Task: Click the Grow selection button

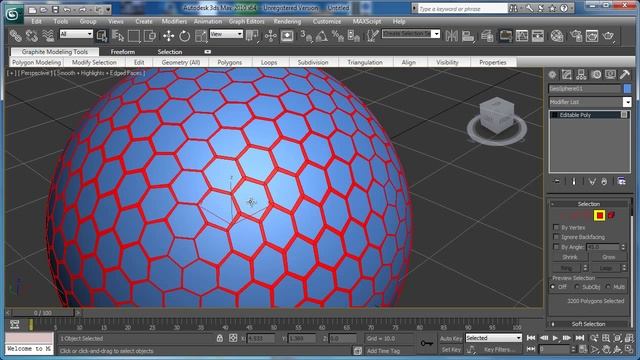Action: [609, 257]
